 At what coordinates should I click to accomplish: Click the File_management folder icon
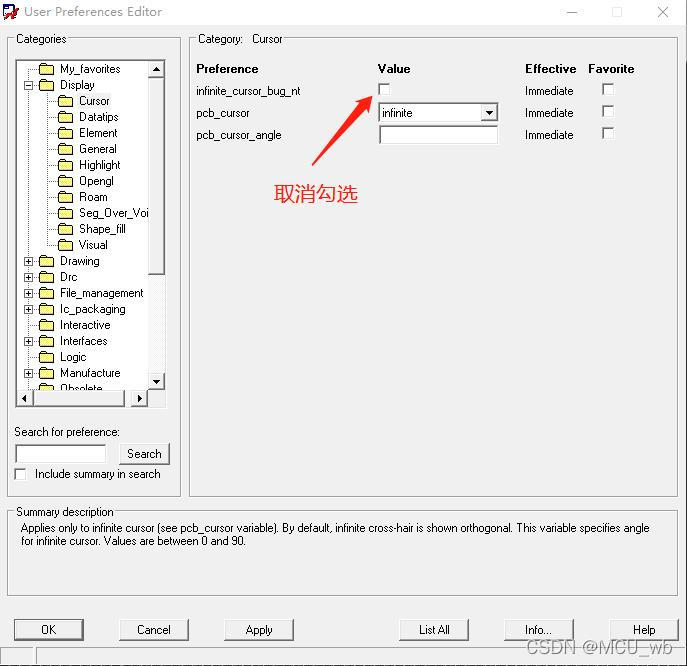(46, 293)
